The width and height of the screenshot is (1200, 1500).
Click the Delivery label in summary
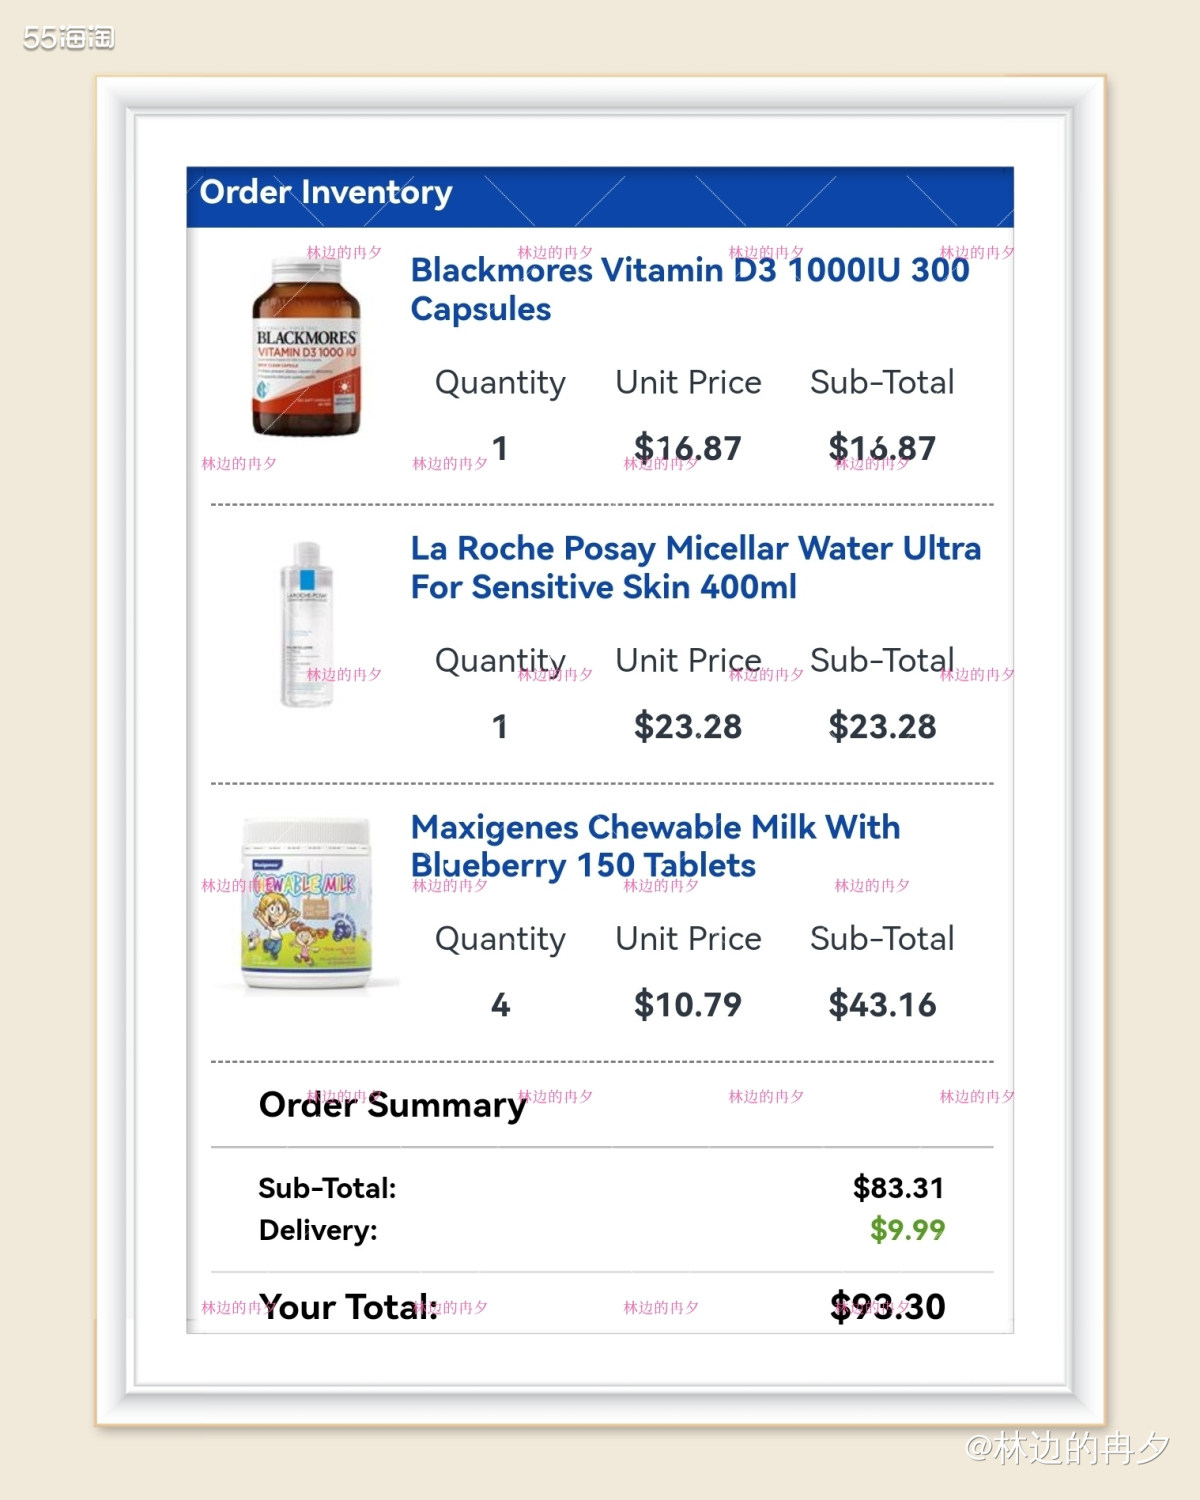(x=318, y=1230)
